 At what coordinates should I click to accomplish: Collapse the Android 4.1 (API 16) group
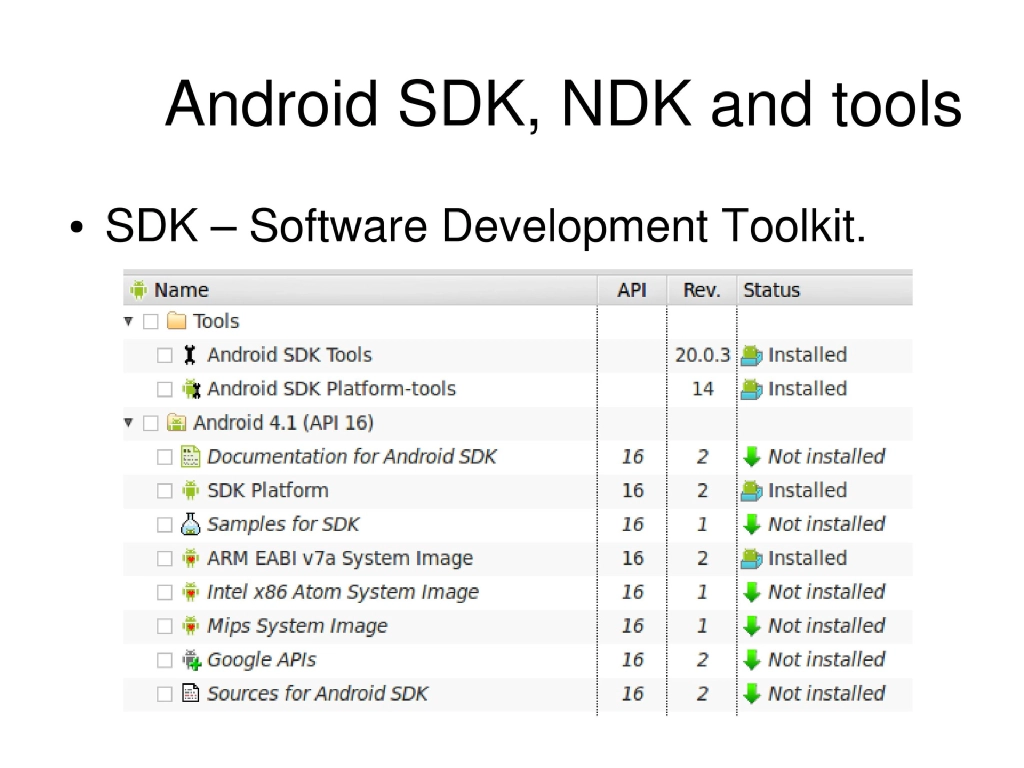128,422
